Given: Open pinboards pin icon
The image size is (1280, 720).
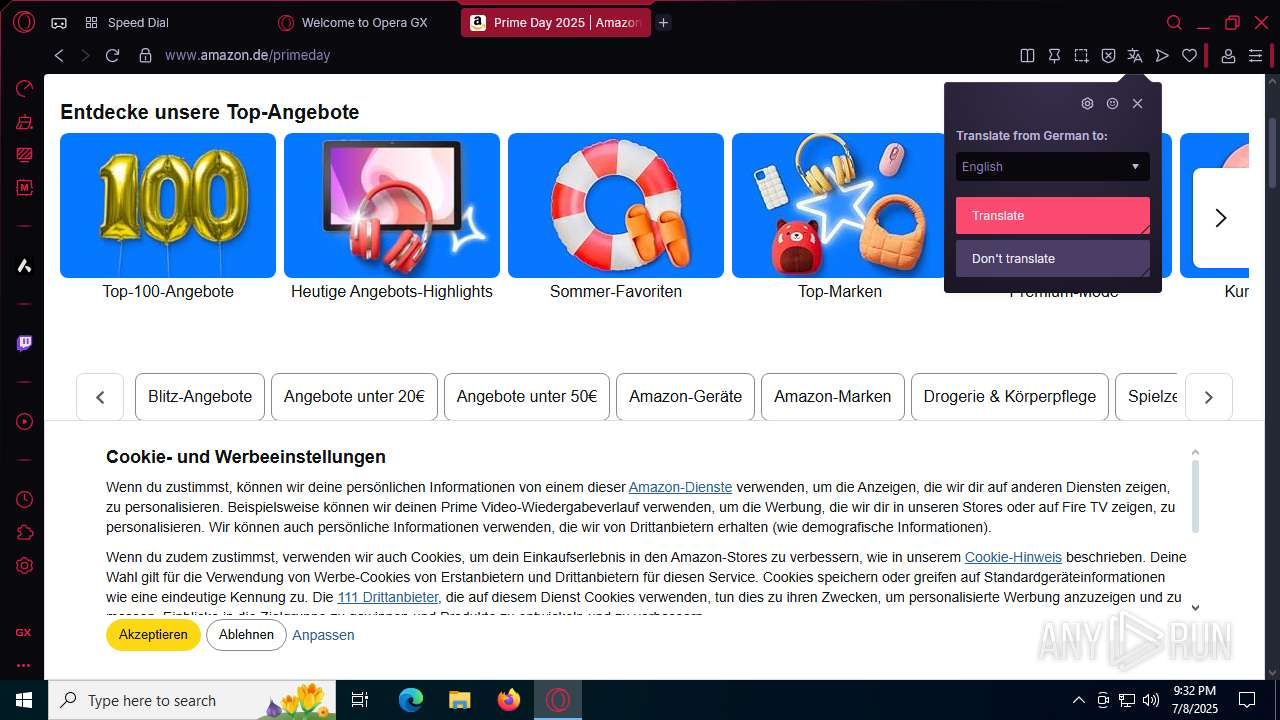Looking at the screenshot, I should (1054, 56).
